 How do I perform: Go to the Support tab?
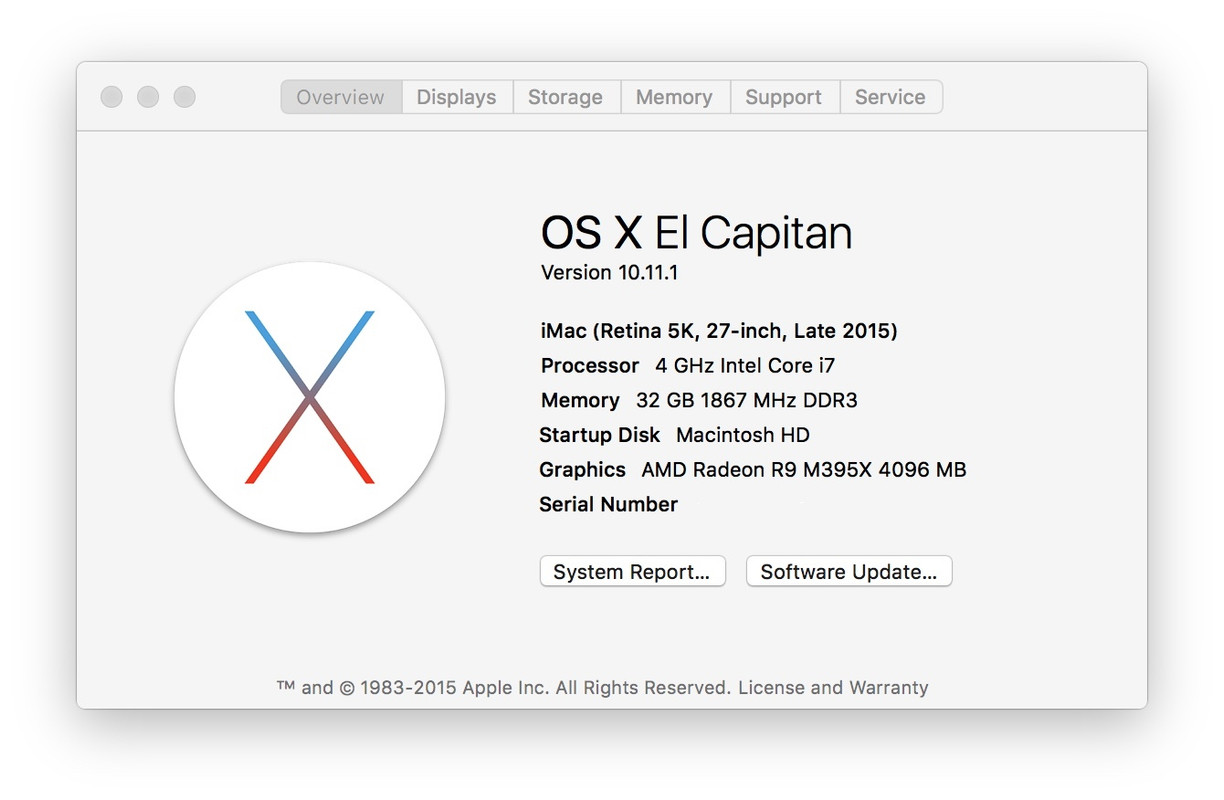(784, 97)
